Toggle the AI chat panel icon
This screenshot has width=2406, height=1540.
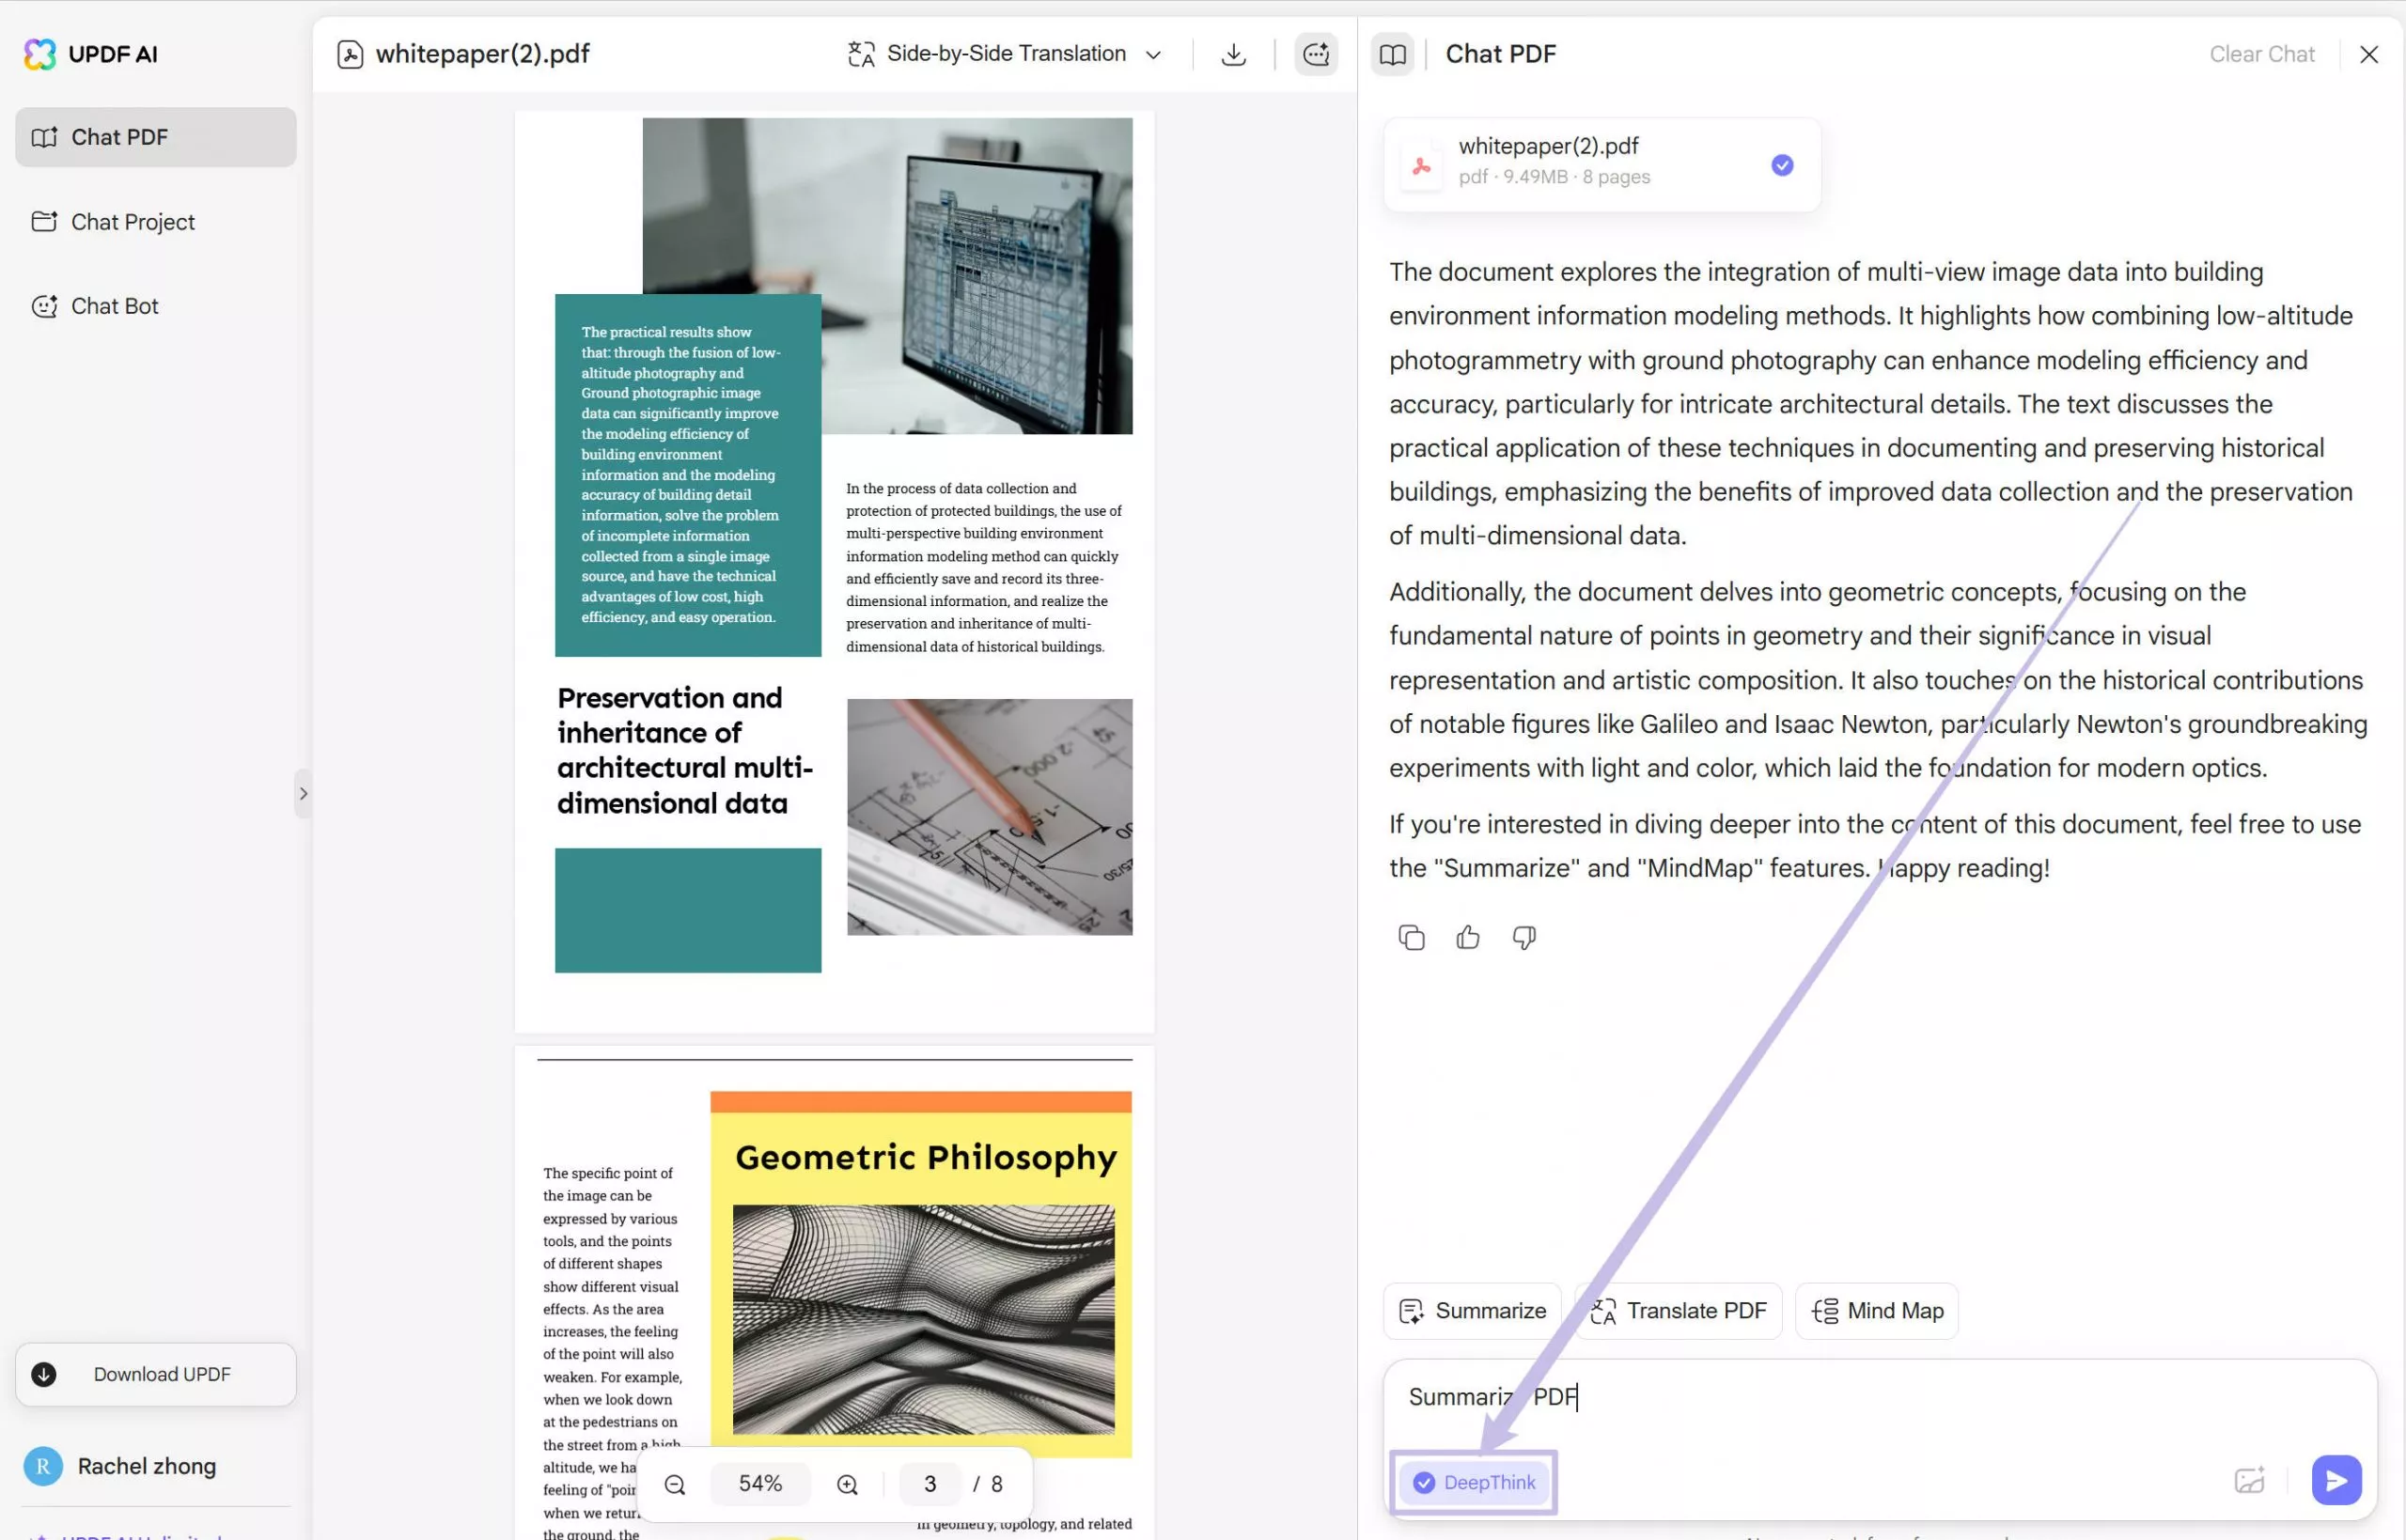(x=1315, y=54)
